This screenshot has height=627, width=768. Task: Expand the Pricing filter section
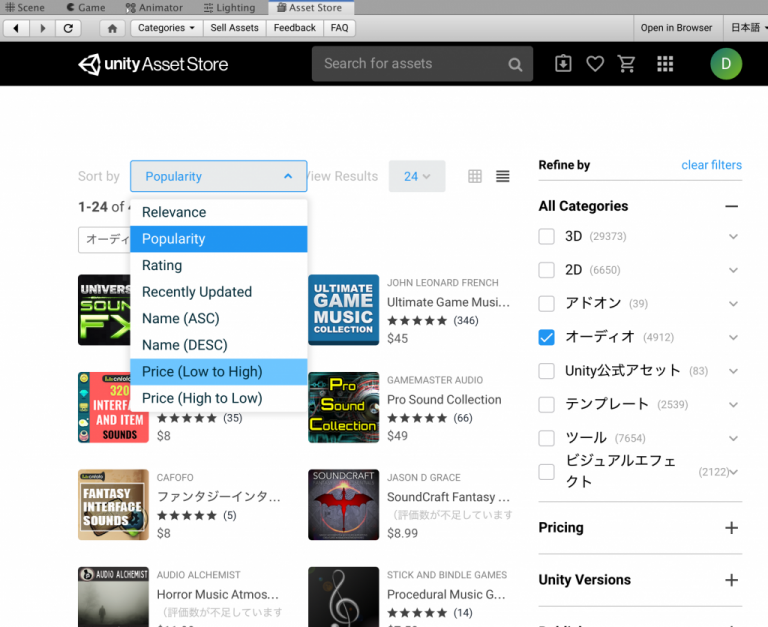731,528
